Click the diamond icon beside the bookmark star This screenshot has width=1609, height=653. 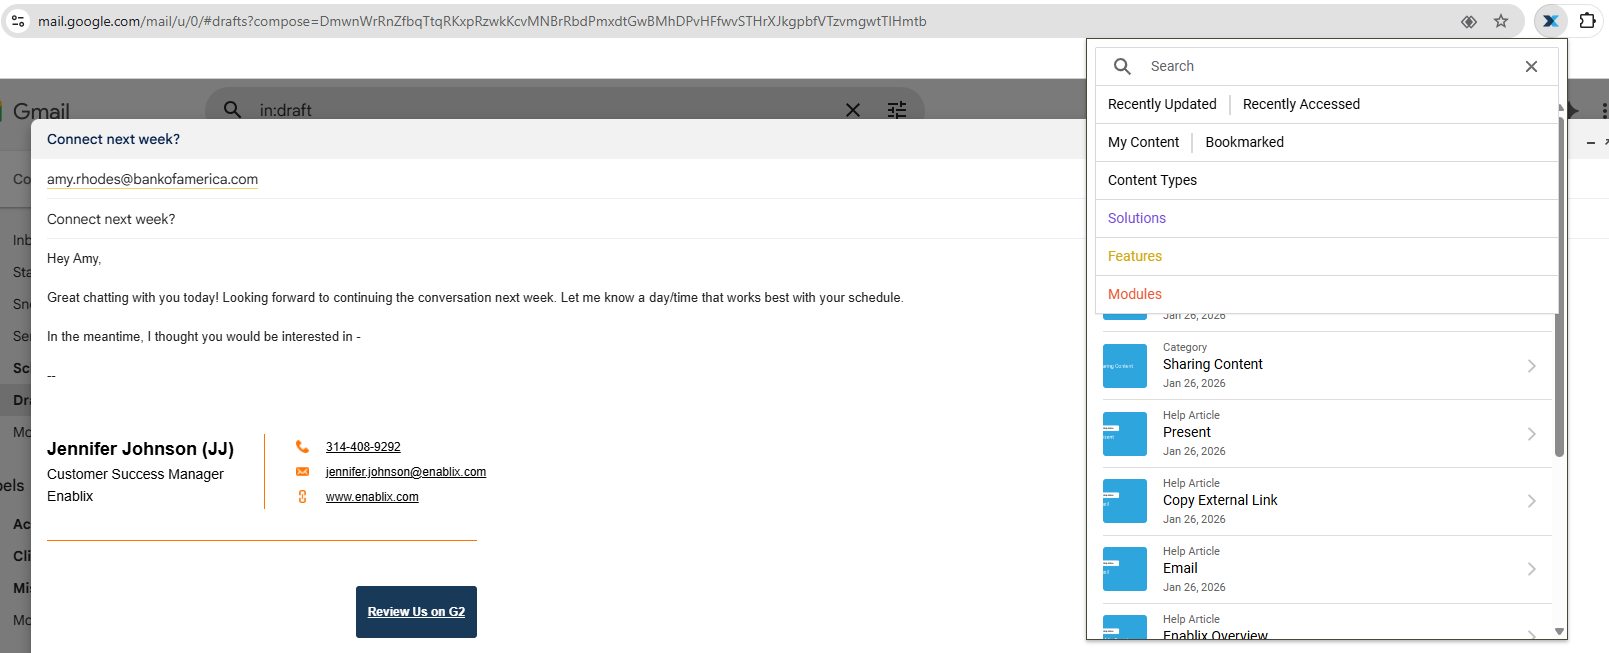tap(1469, 21)
